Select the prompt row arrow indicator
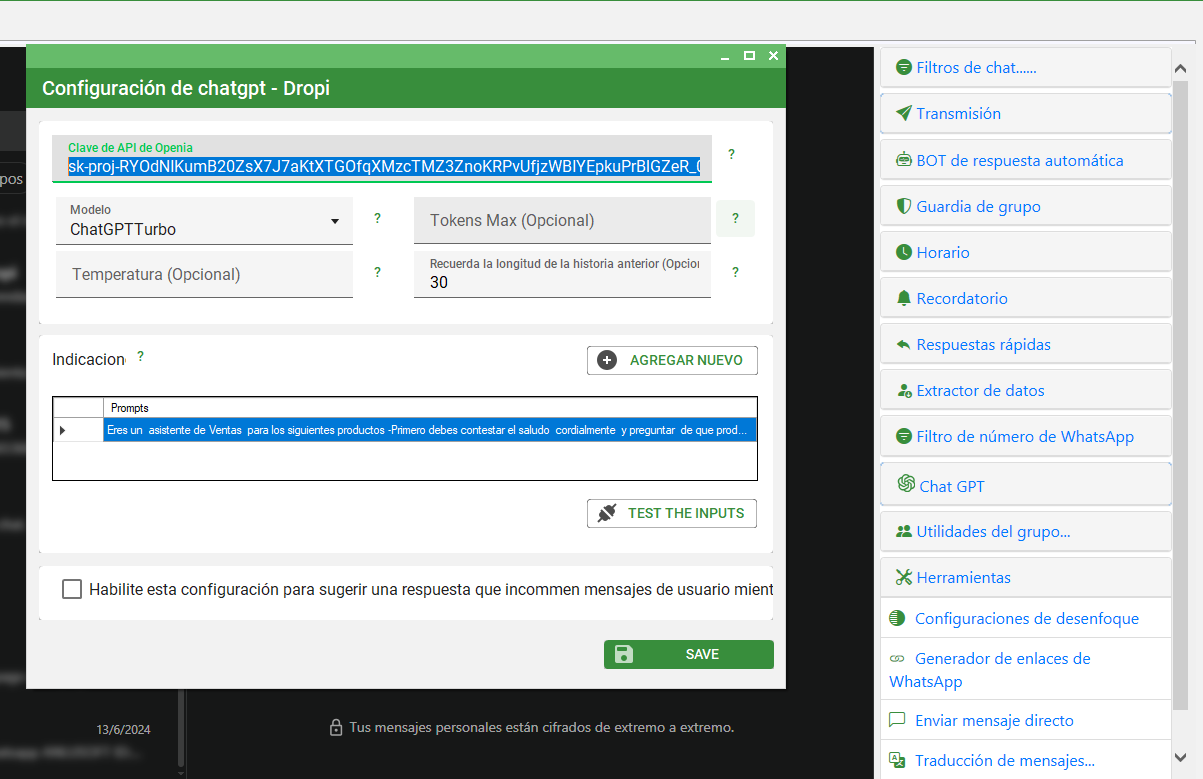This screenshot has width=1203, height=779. [63, 430]
